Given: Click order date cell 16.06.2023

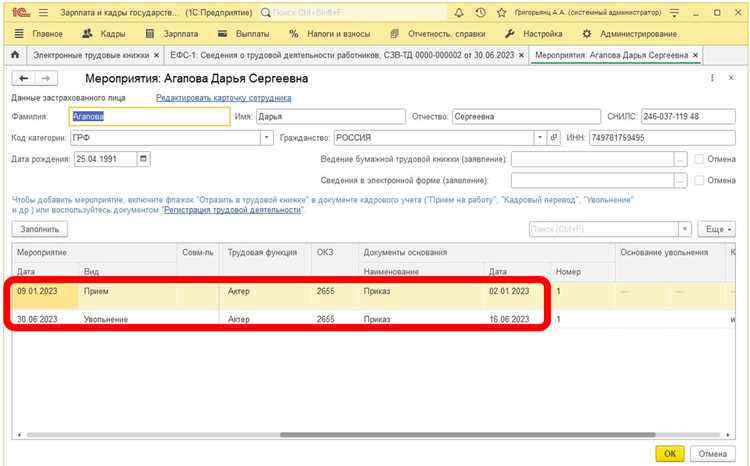Looking at the screenshot, I should (x=509, y=319).
